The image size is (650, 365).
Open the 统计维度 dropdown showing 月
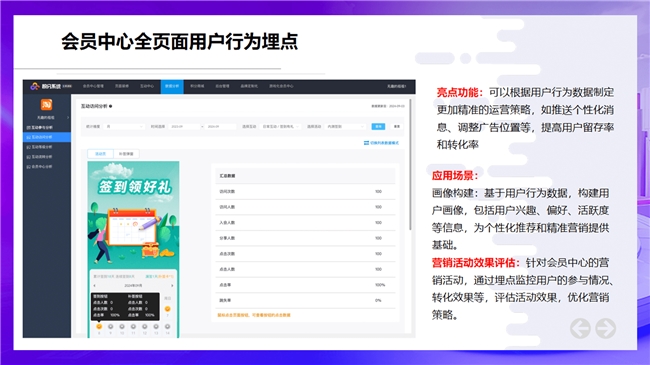tap(124, 127)
